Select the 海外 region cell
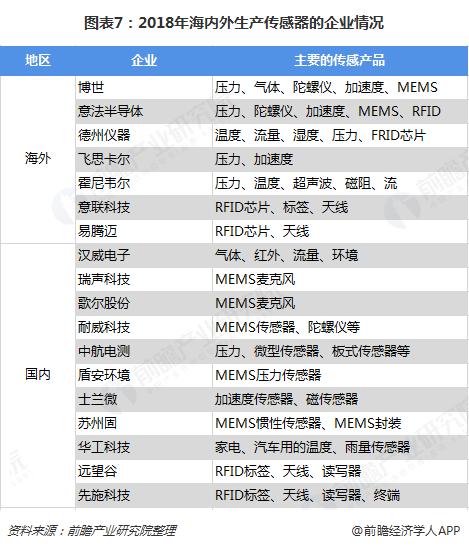Screen dimensions: 469x549 point(38,159)
